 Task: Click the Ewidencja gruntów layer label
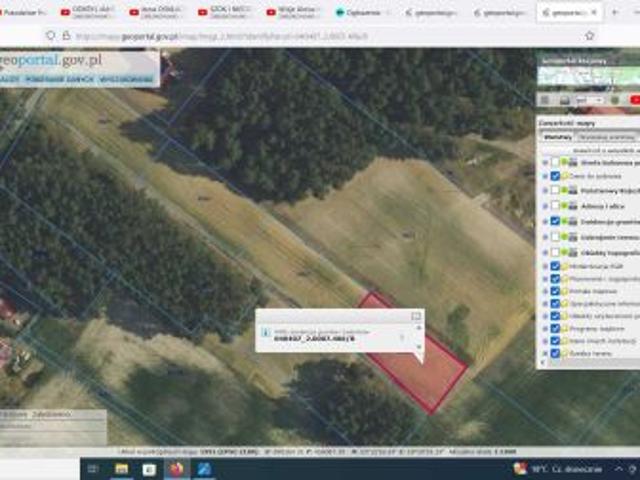[610, 221]
